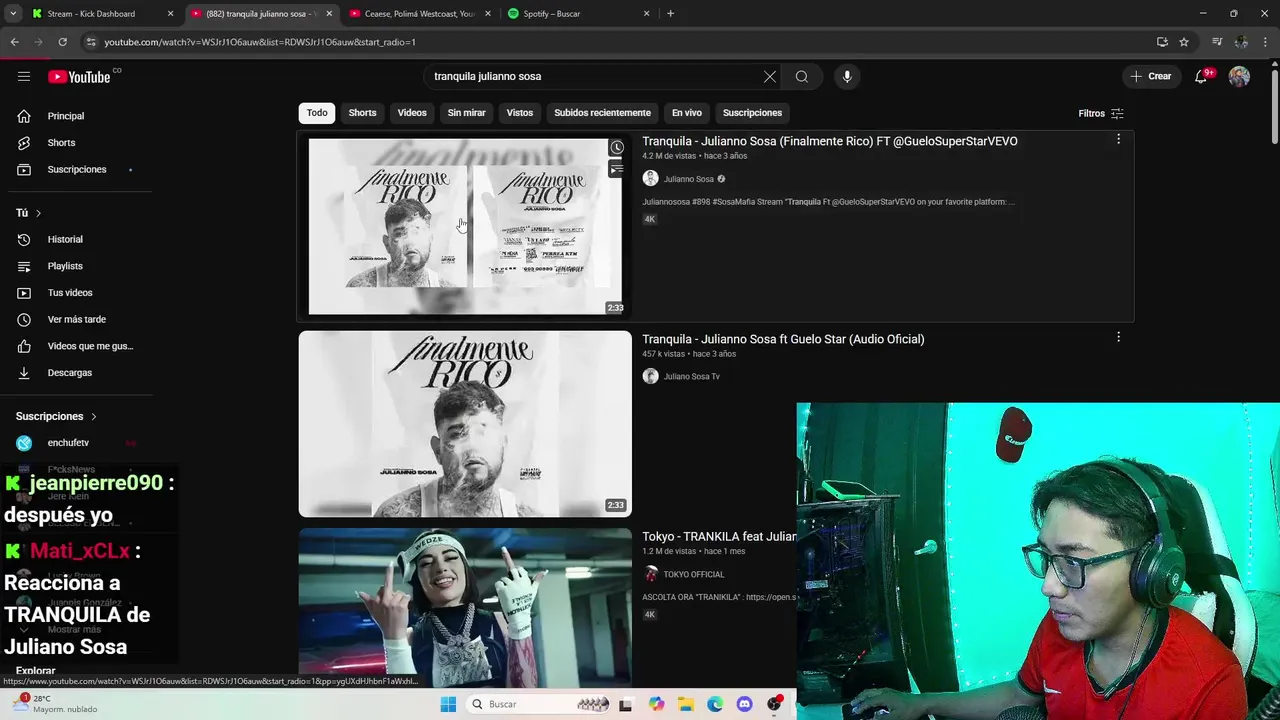This screenshot has height=720, width=1280.
Task: Select the Subidos recientemente chip
Action: [x=602, y=113]
